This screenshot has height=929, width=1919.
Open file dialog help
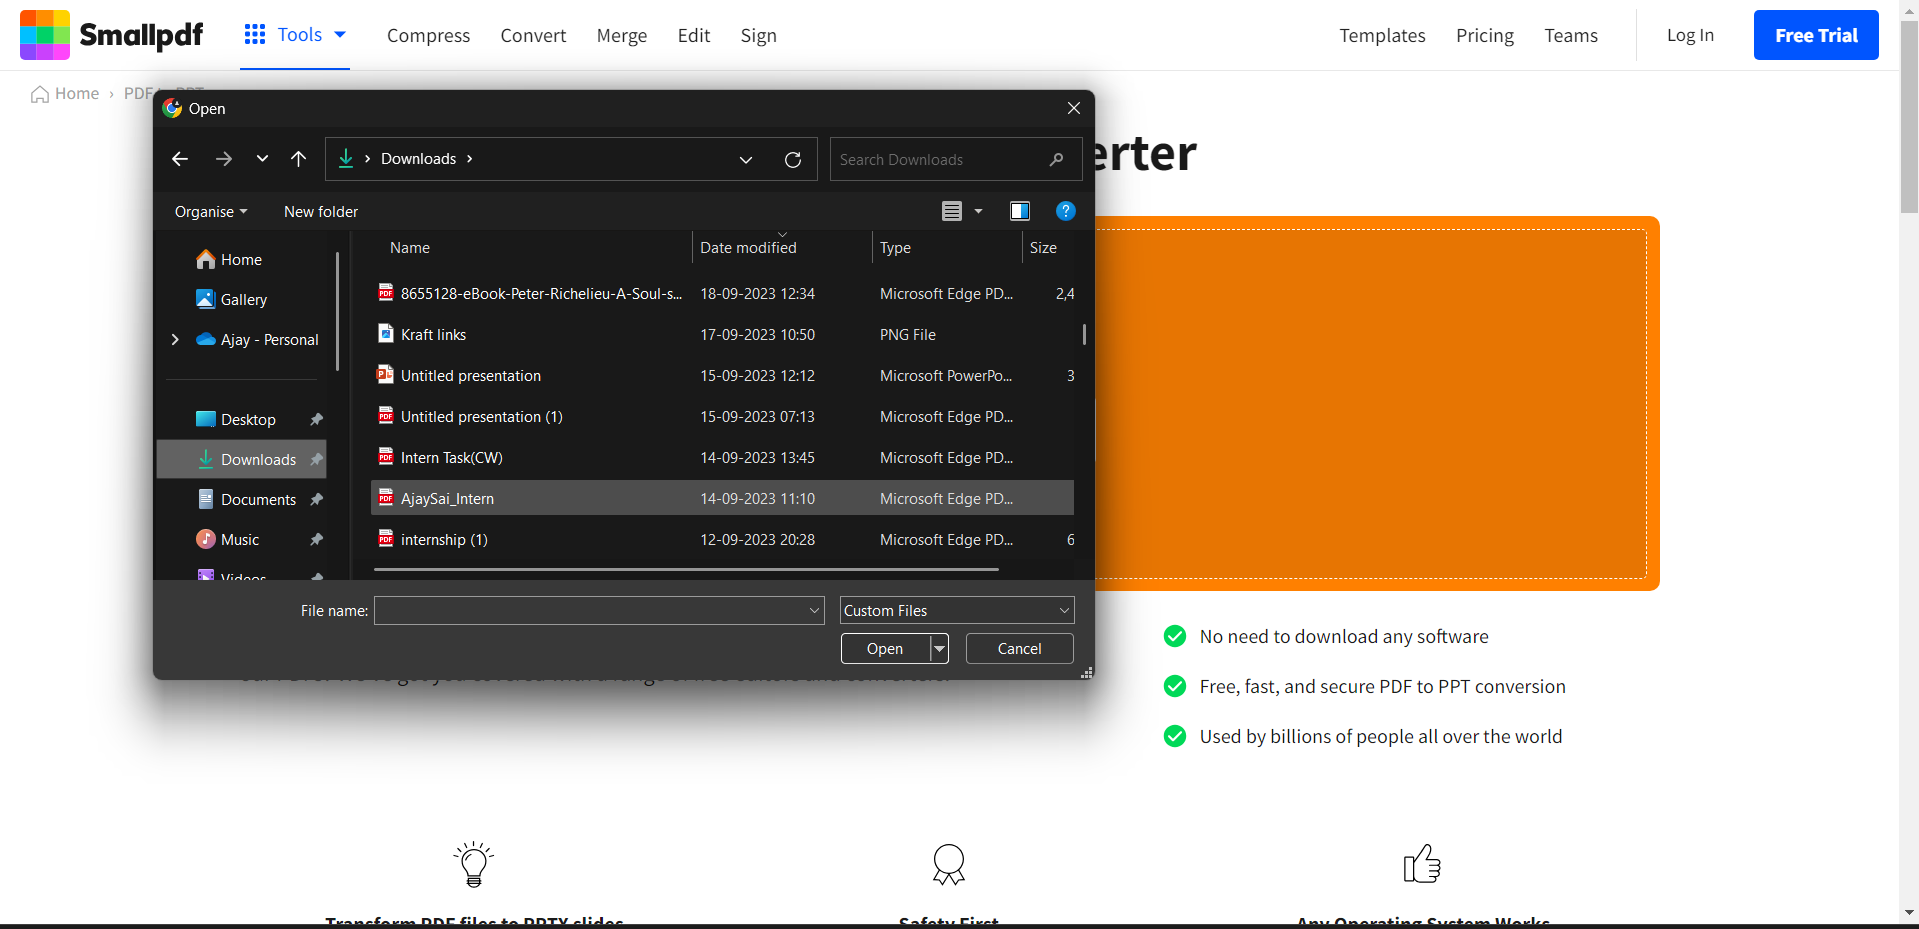point(1066,211)
